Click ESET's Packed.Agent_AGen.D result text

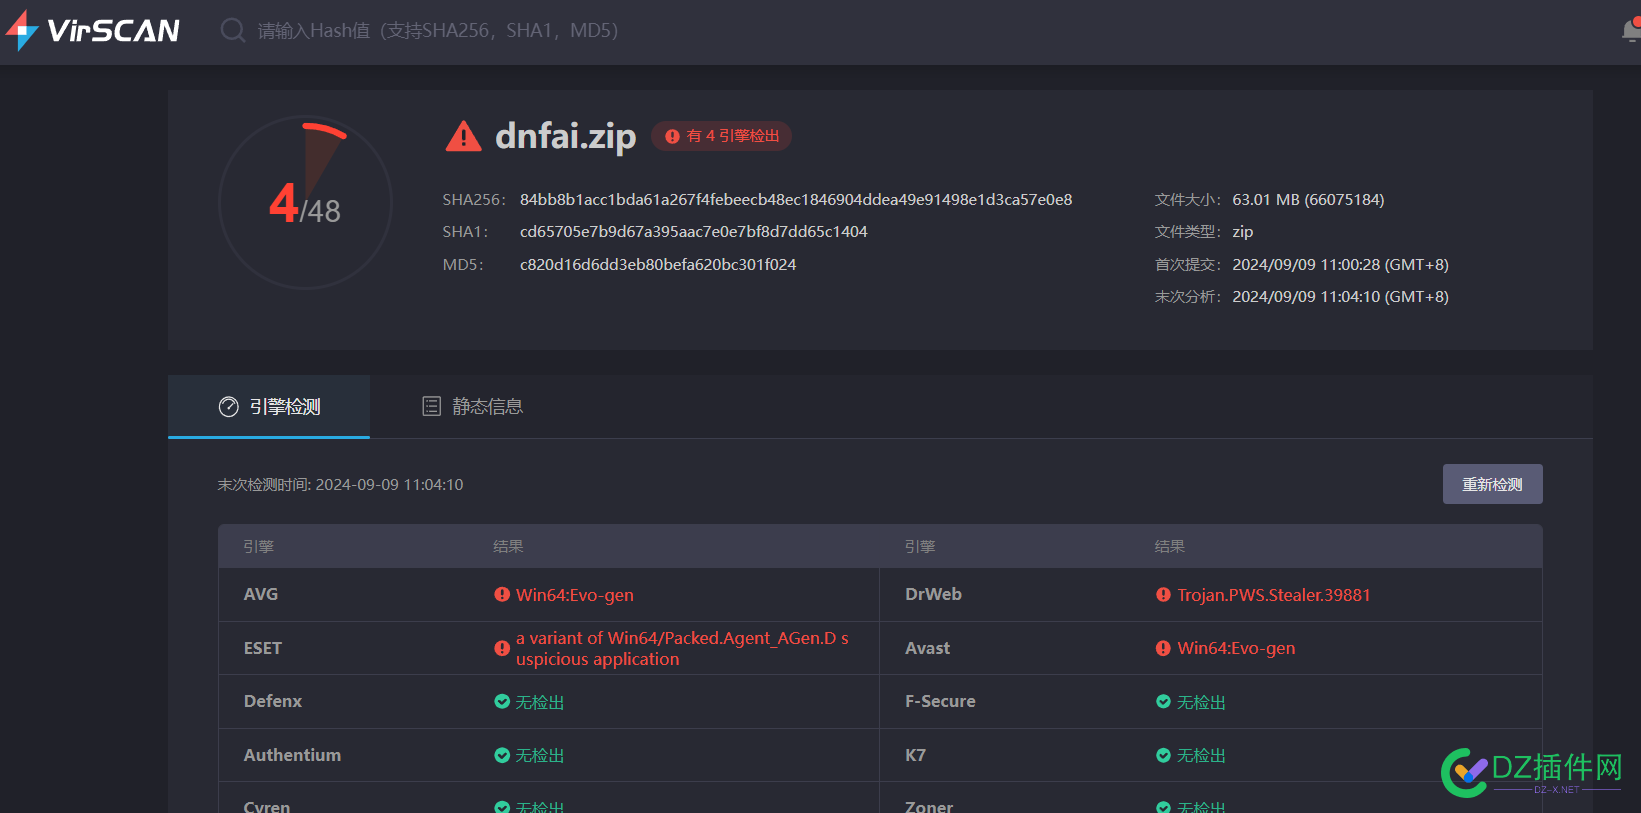(x=682, y=648)
